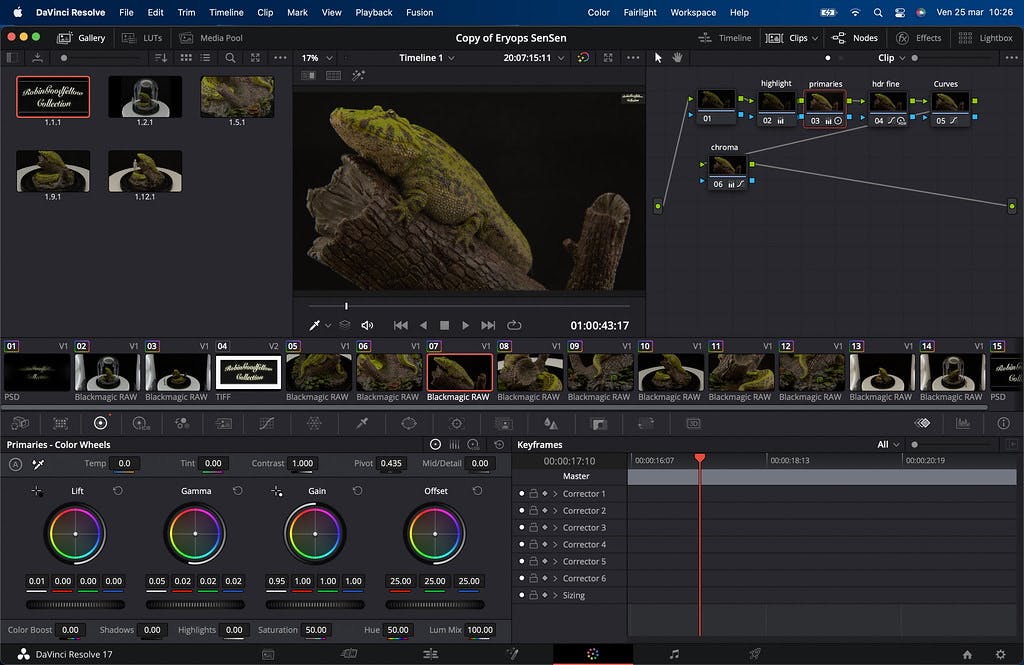Viewport: 1024px width, 665px height.
Task: Click the Gain master wheel slider
Action: [316, 605]
